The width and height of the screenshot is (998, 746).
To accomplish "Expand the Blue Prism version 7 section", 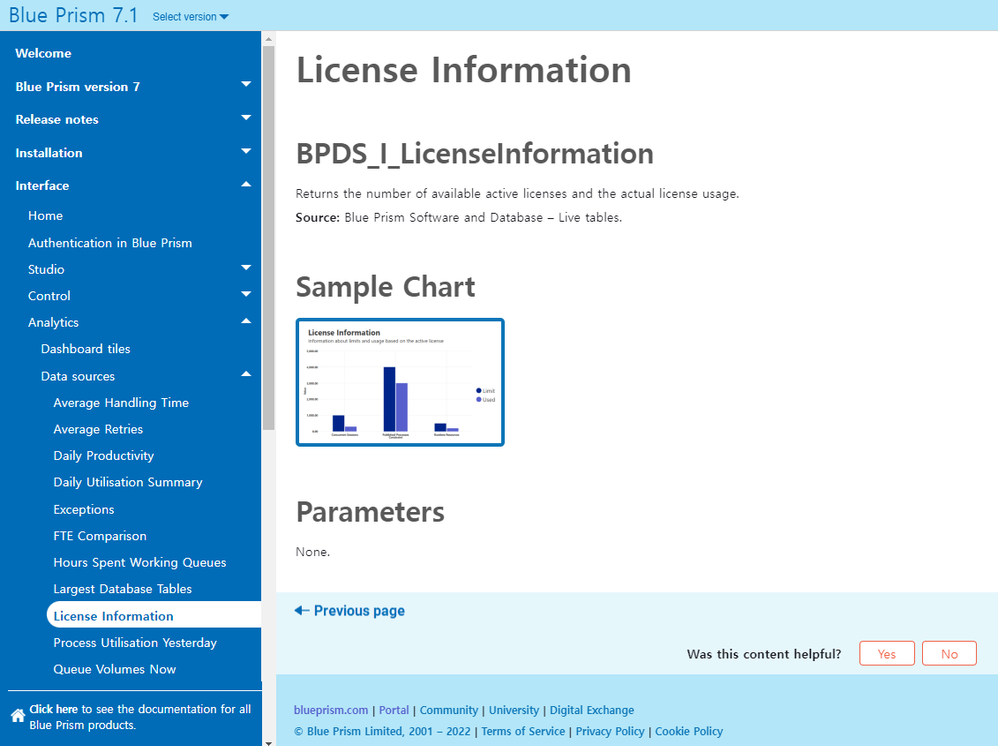I will click(x=246, y=86).
